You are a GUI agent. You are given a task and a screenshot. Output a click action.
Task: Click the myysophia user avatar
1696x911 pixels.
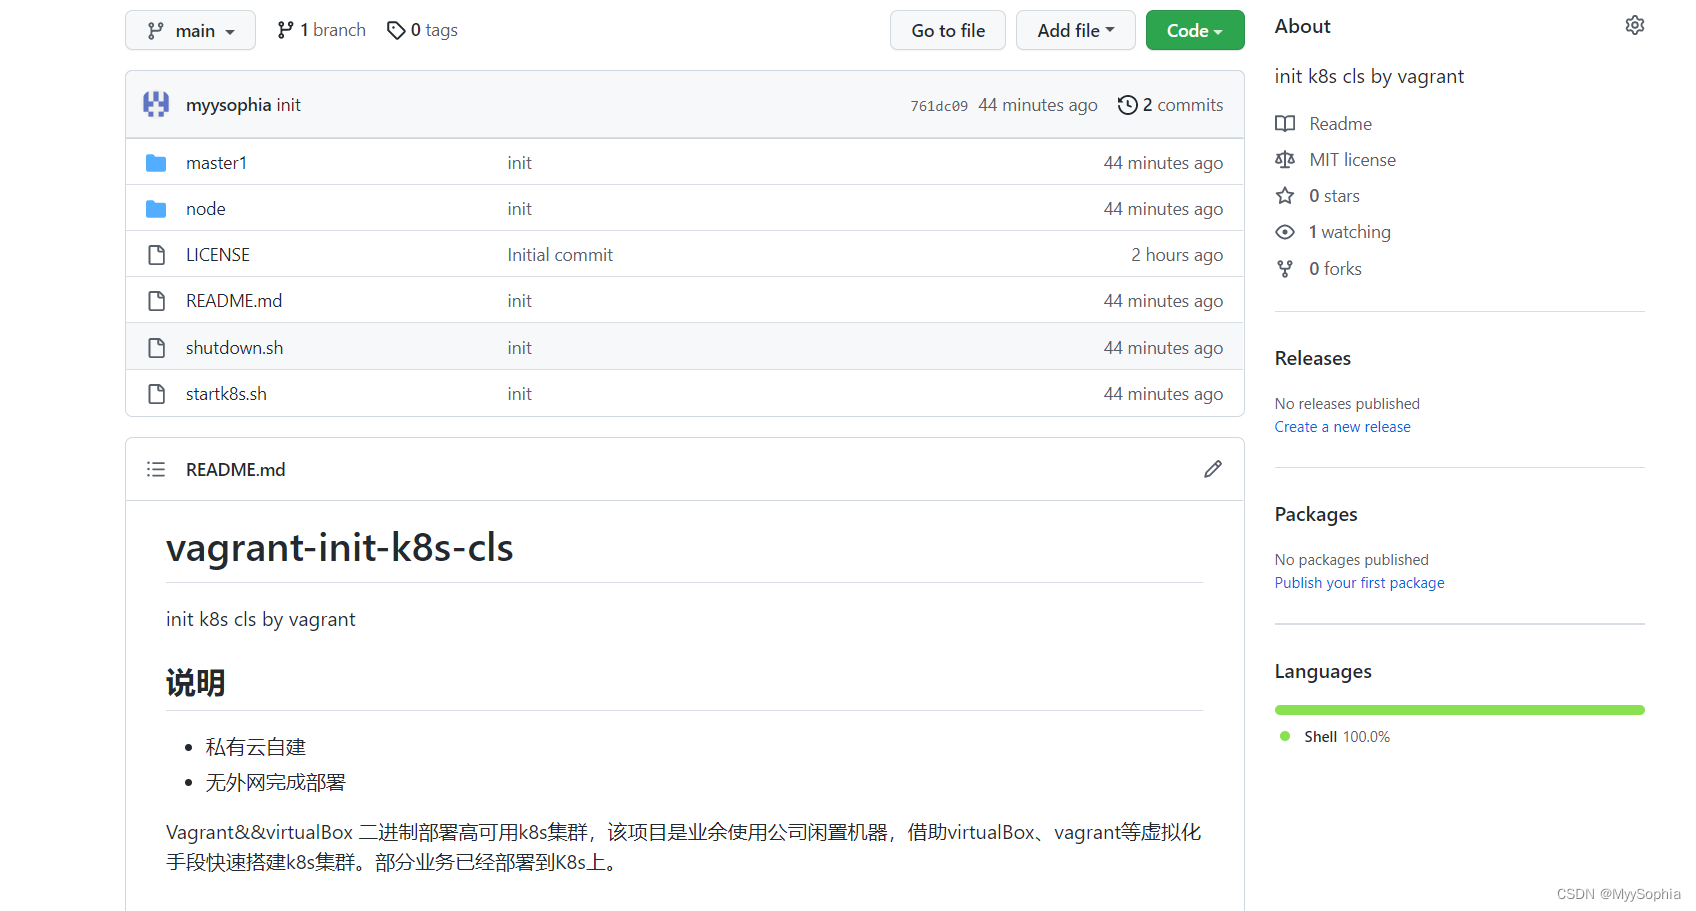[156, 104]
